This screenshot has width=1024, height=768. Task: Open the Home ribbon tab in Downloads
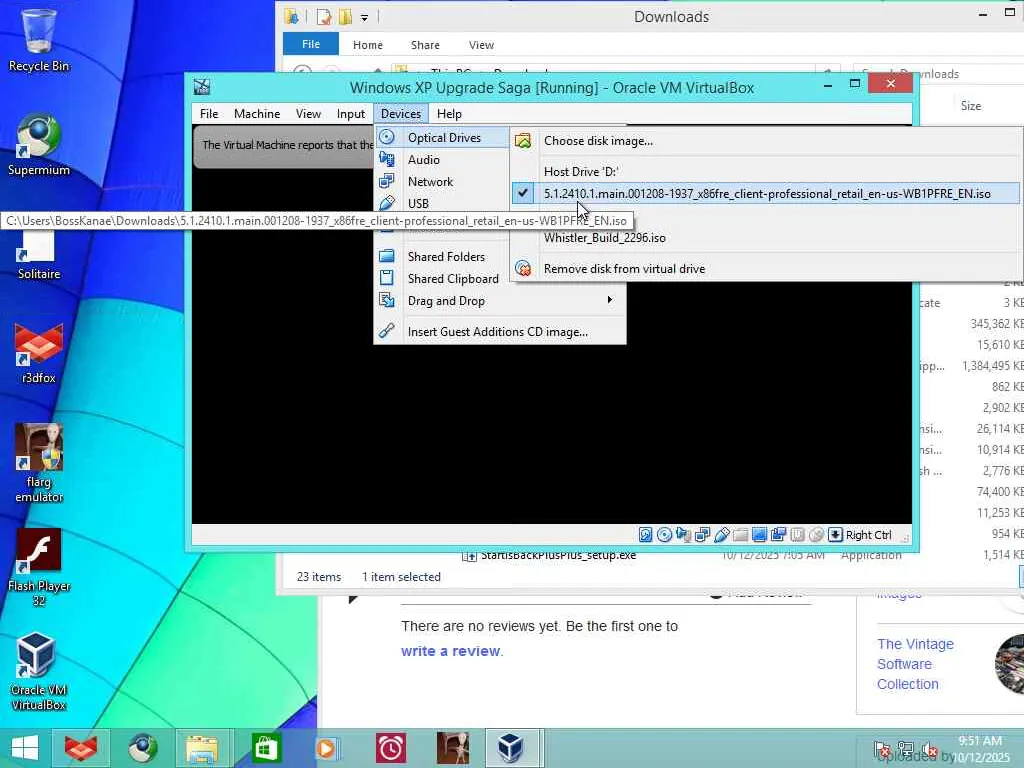pyautogui.click(x=368, y=44)
